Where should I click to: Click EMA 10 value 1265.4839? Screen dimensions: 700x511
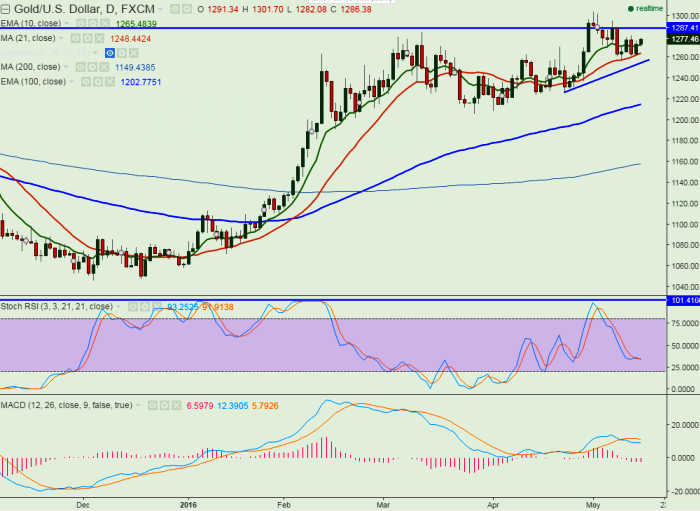pos(136,24)
